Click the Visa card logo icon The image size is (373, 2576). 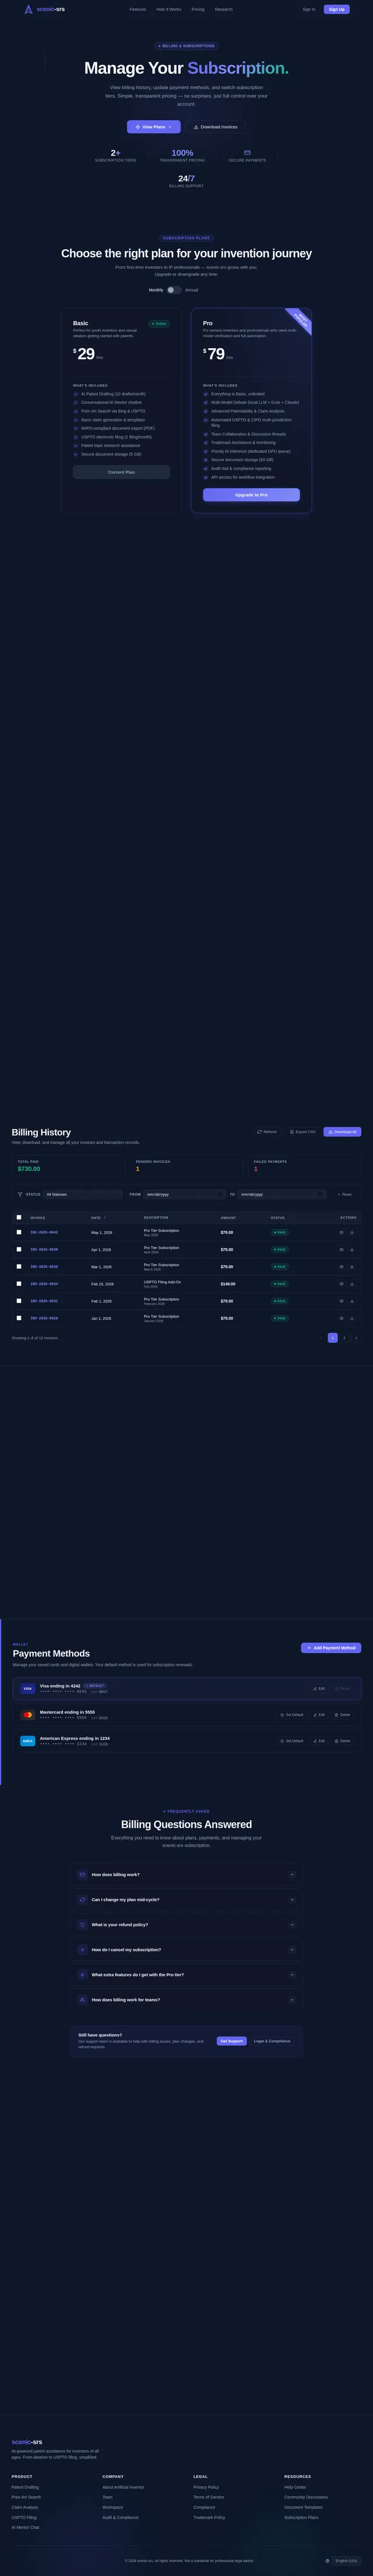point(28,1689)
